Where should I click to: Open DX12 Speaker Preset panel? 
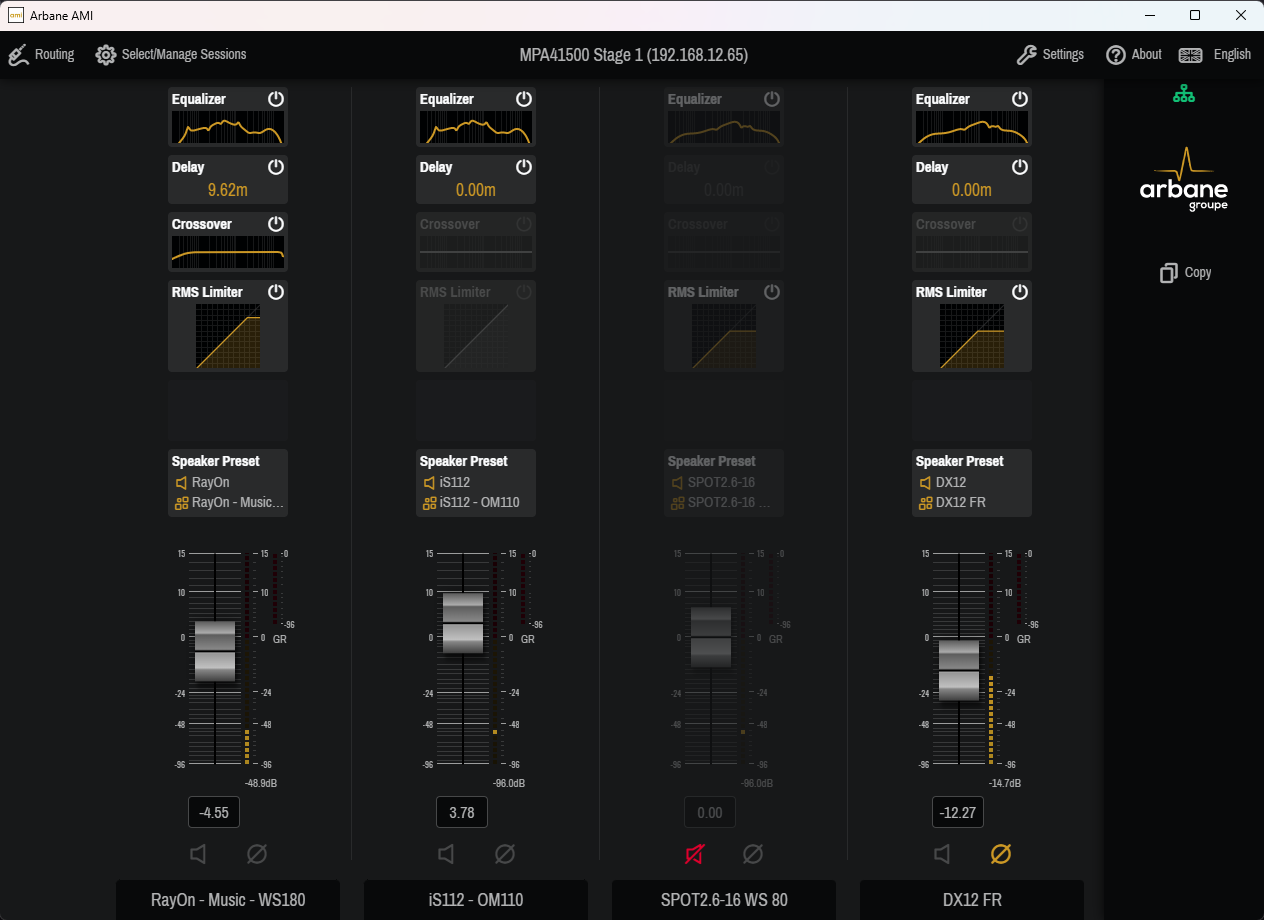click(x=972, y=483)
